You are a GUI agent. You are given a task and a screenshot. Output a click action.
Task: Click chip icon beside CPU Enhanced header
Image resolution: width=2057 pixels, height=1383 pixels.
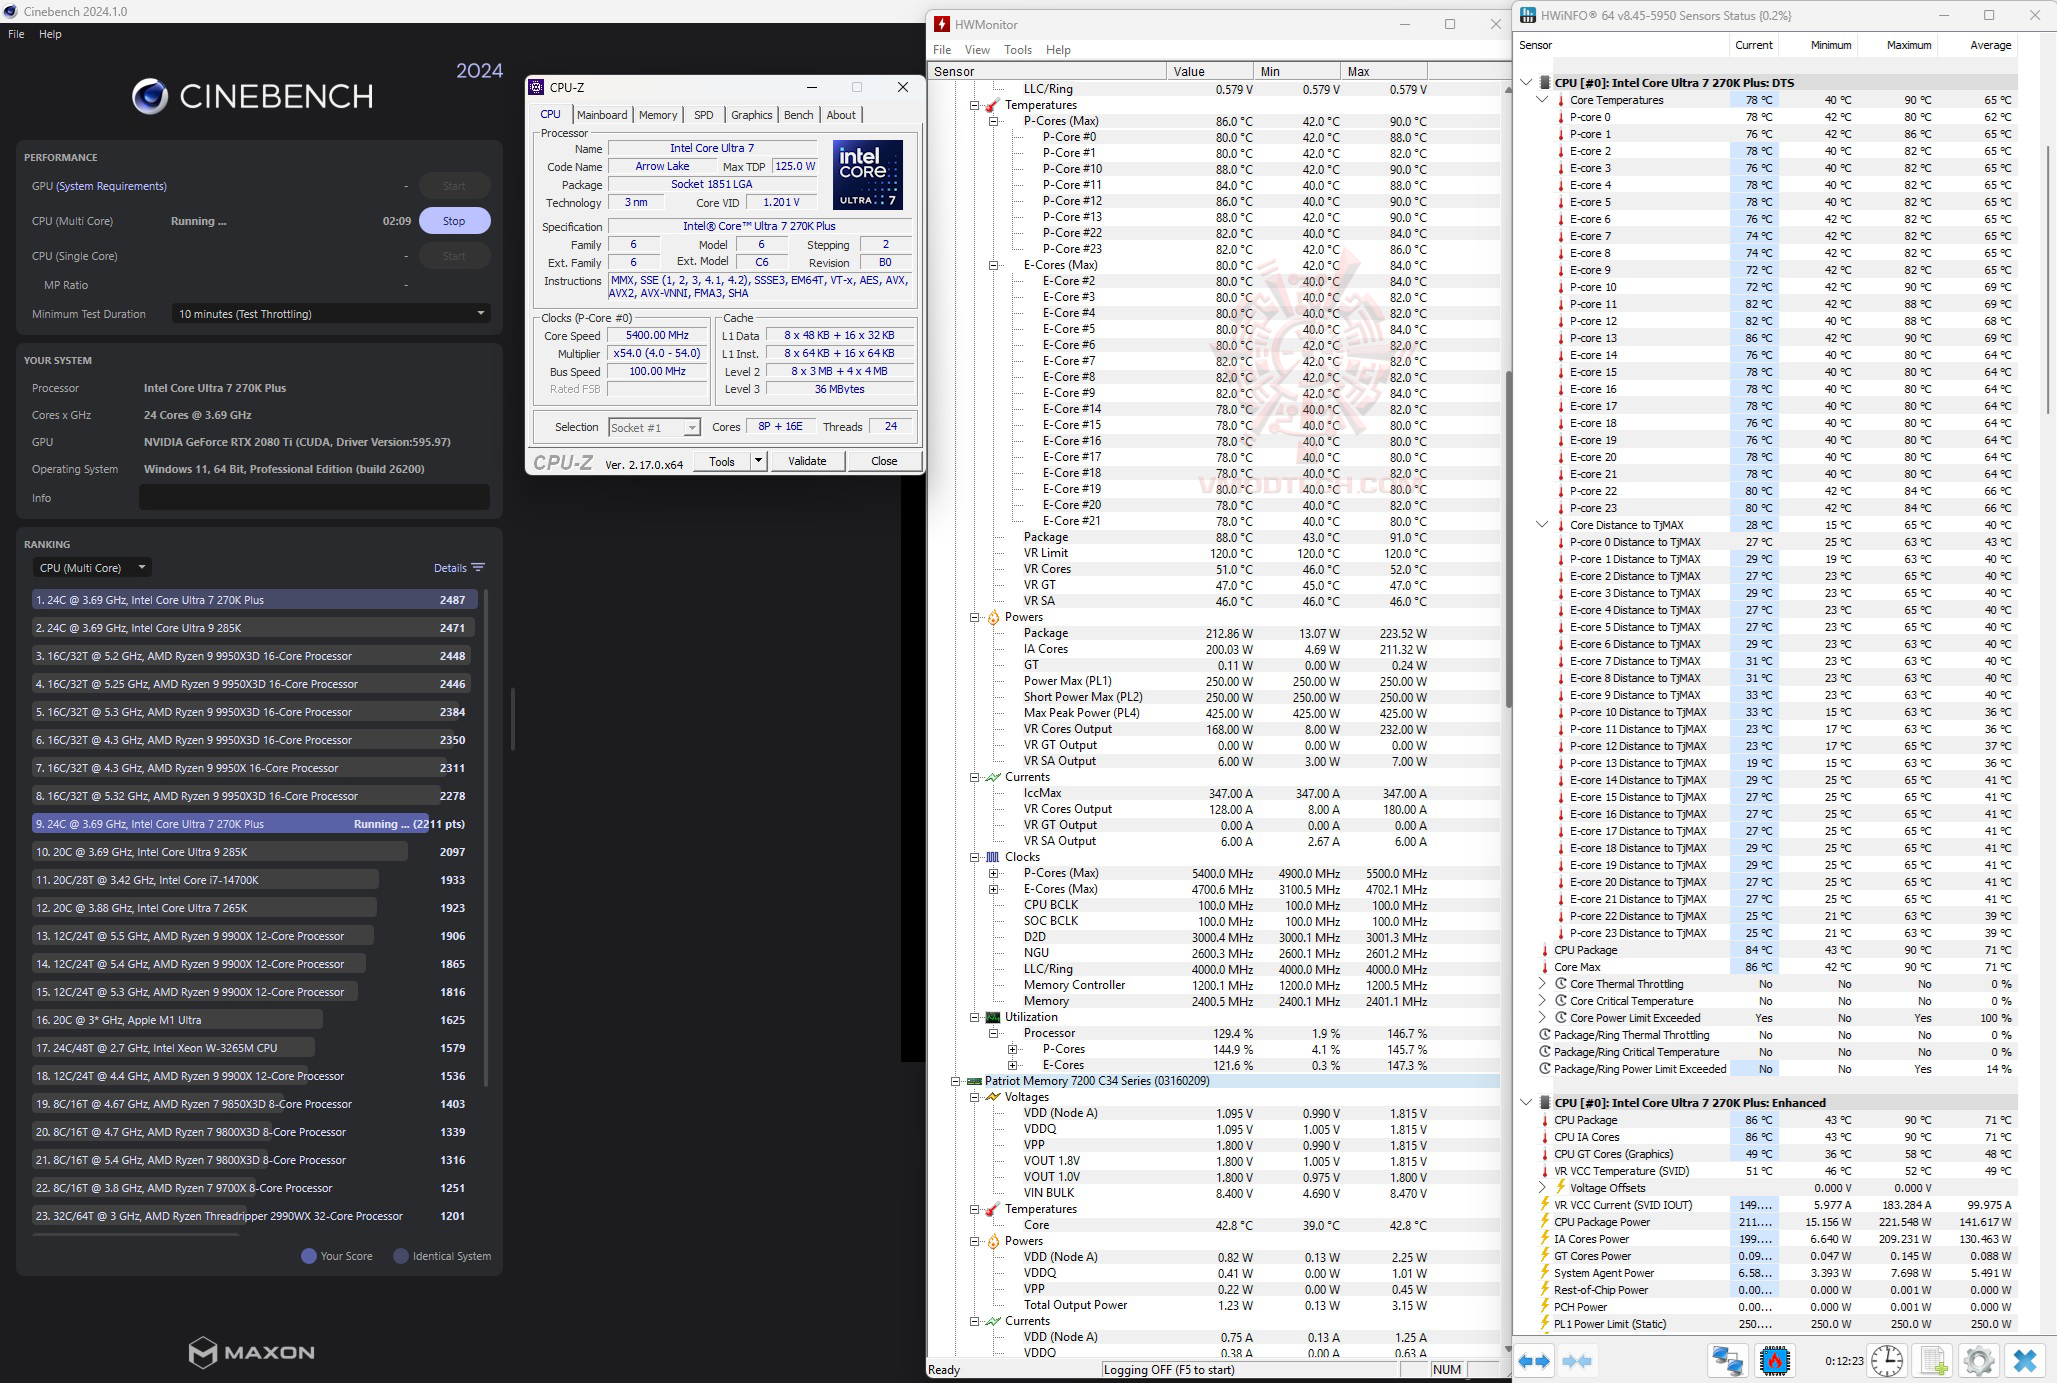click(x=1545, y=1103)
